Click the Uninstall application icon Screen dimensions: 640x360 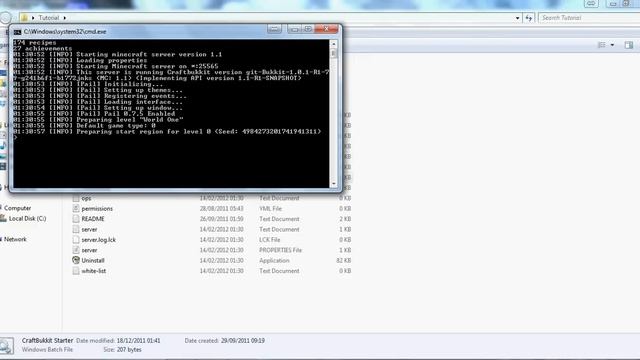click(x=76, y=260)
